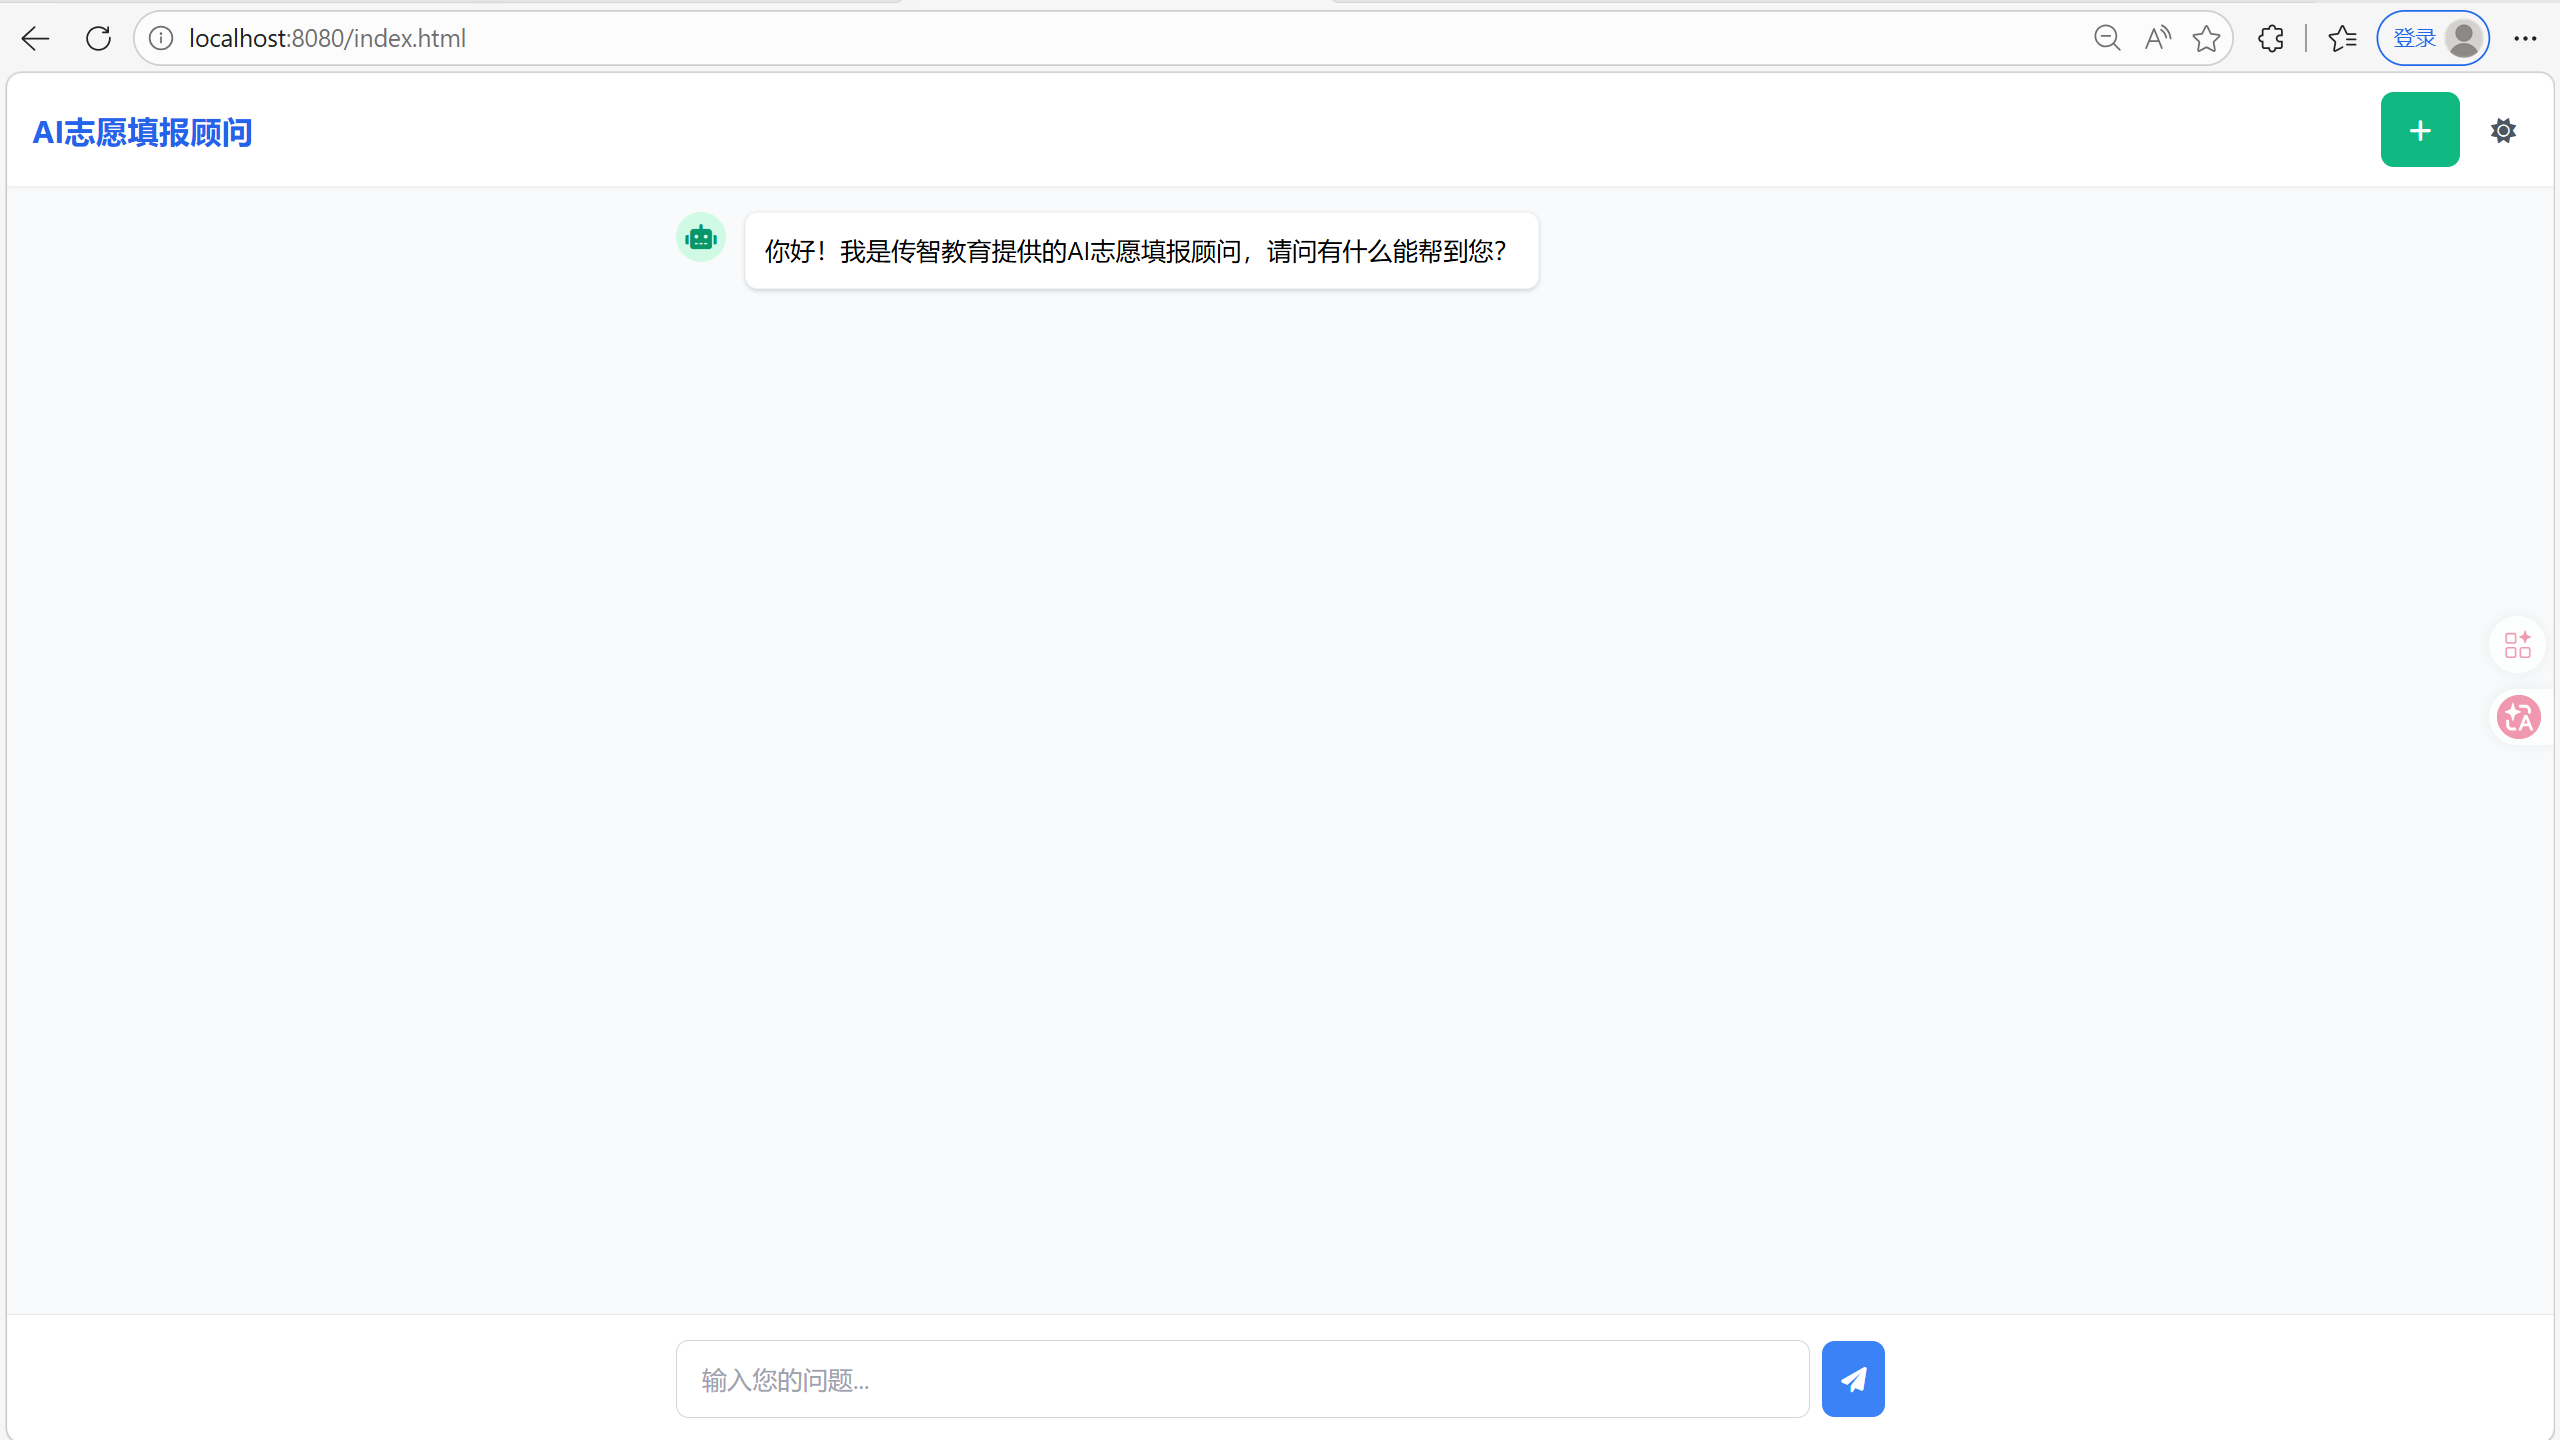
Task: Open the site information icon in address bar
Action: point(161,39)
